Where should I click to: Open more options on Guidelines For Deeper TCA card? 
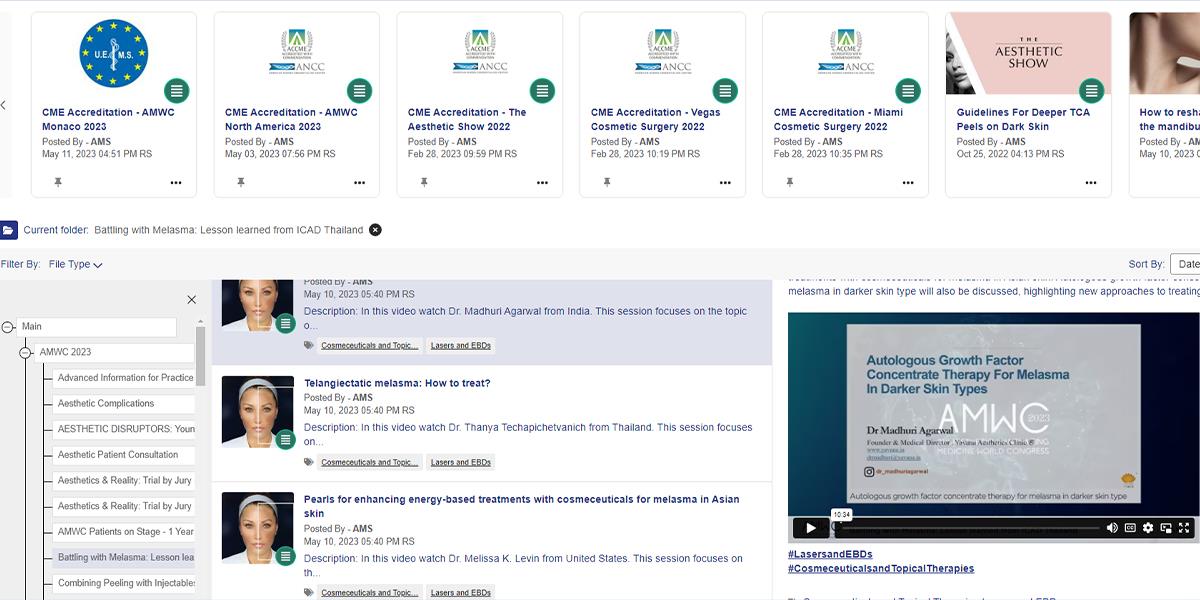1091,183
